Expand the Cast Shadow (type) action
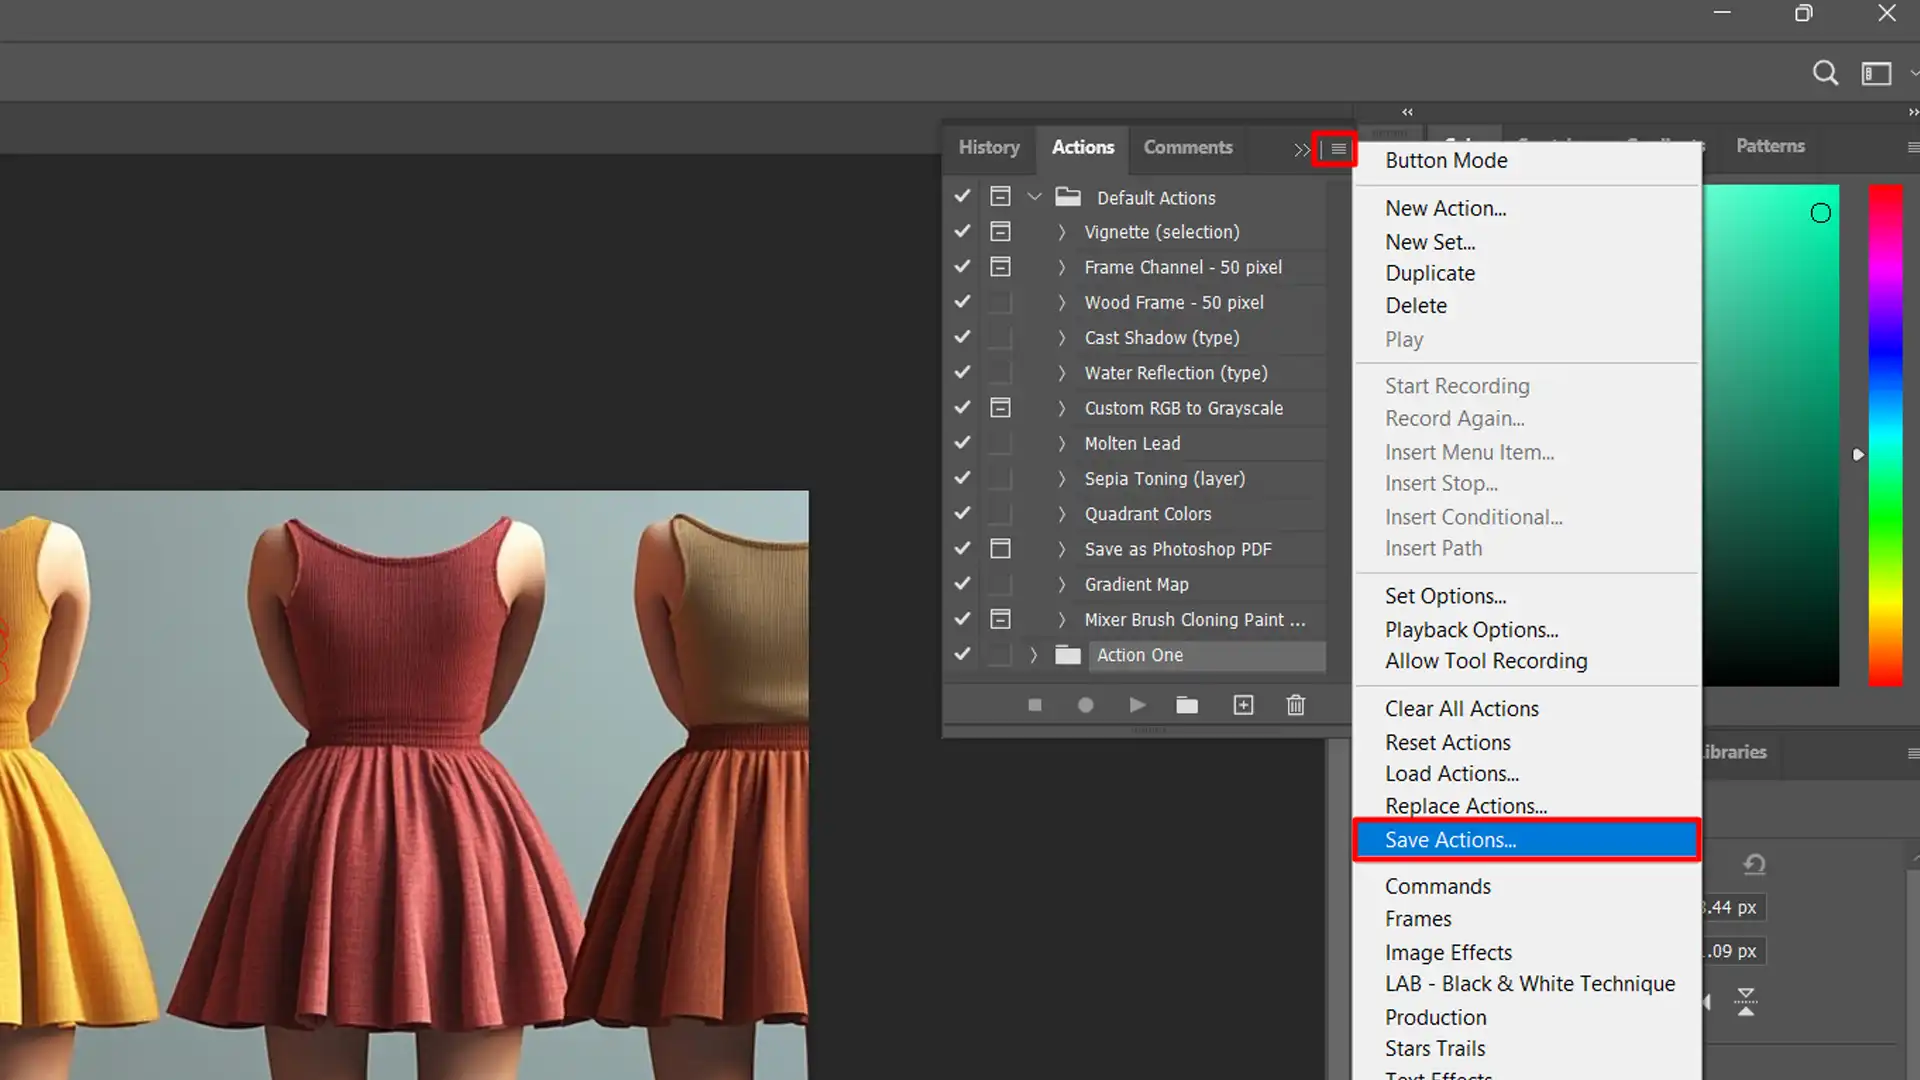The image size is (1920, 1080). (x=1061, y=338)
